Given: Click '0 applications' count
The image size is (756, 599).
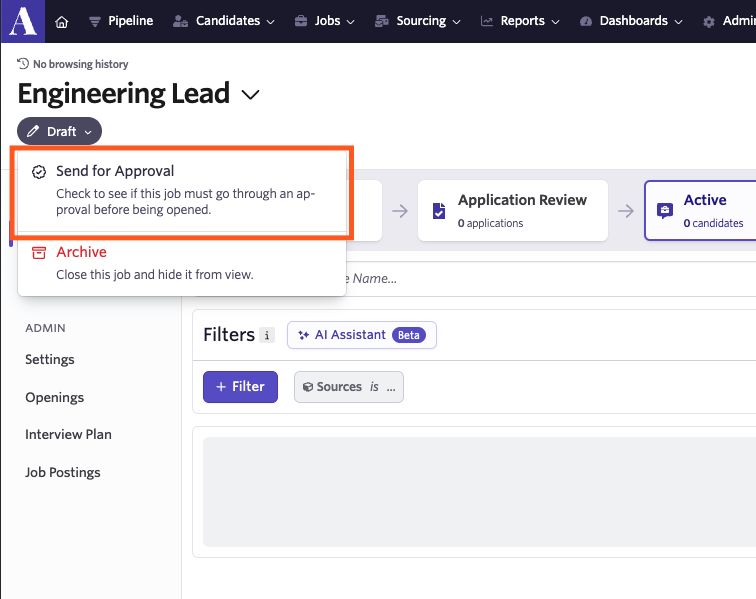Looking at the screenshot, I should pyautogui.click(x=490, y=223).
